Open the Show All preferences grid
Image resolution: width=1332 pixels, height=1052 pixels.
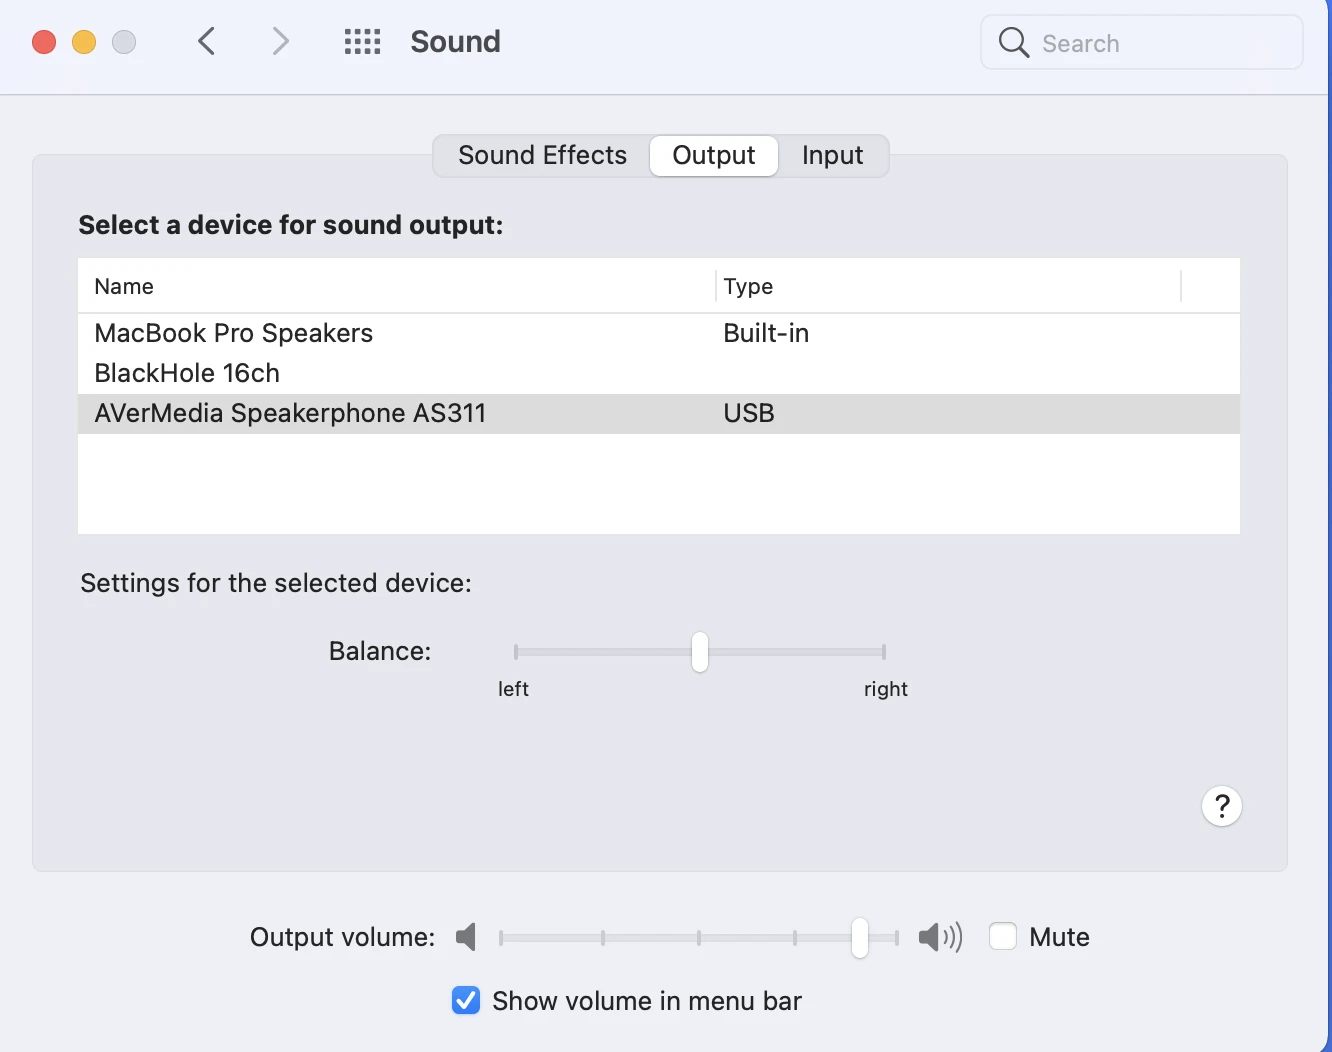point(362,41)
